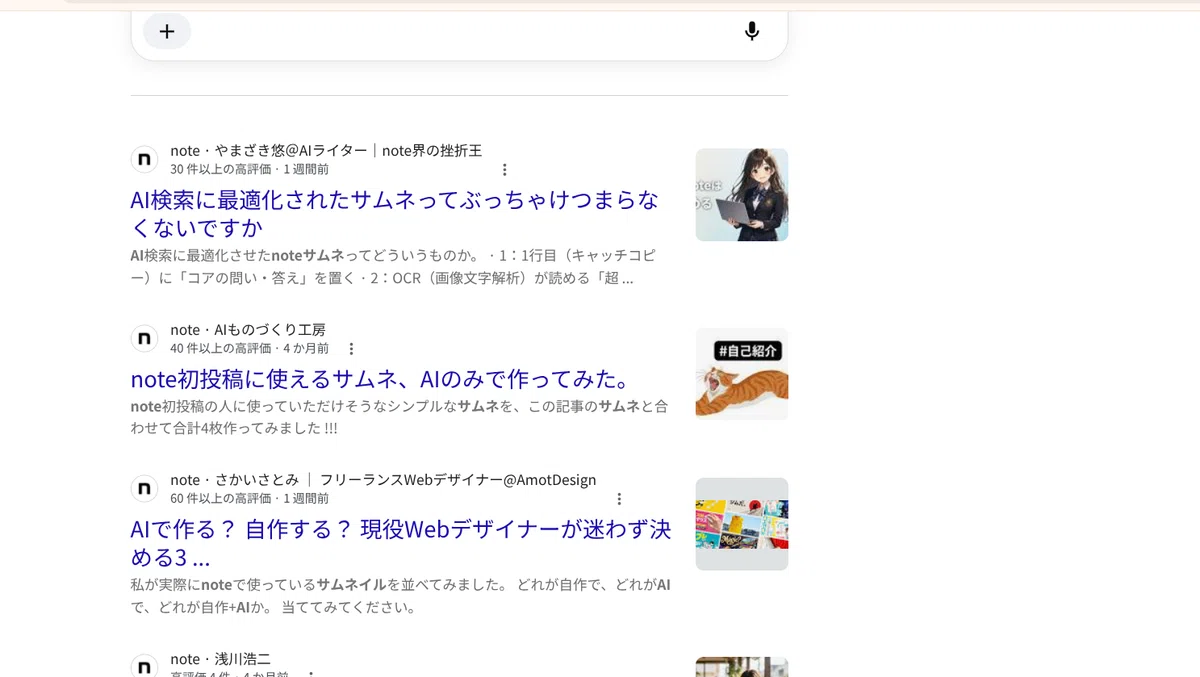
Task: Click source text note・AIものづくり工房
Action: pyautogui.click(x=248, y=329)
